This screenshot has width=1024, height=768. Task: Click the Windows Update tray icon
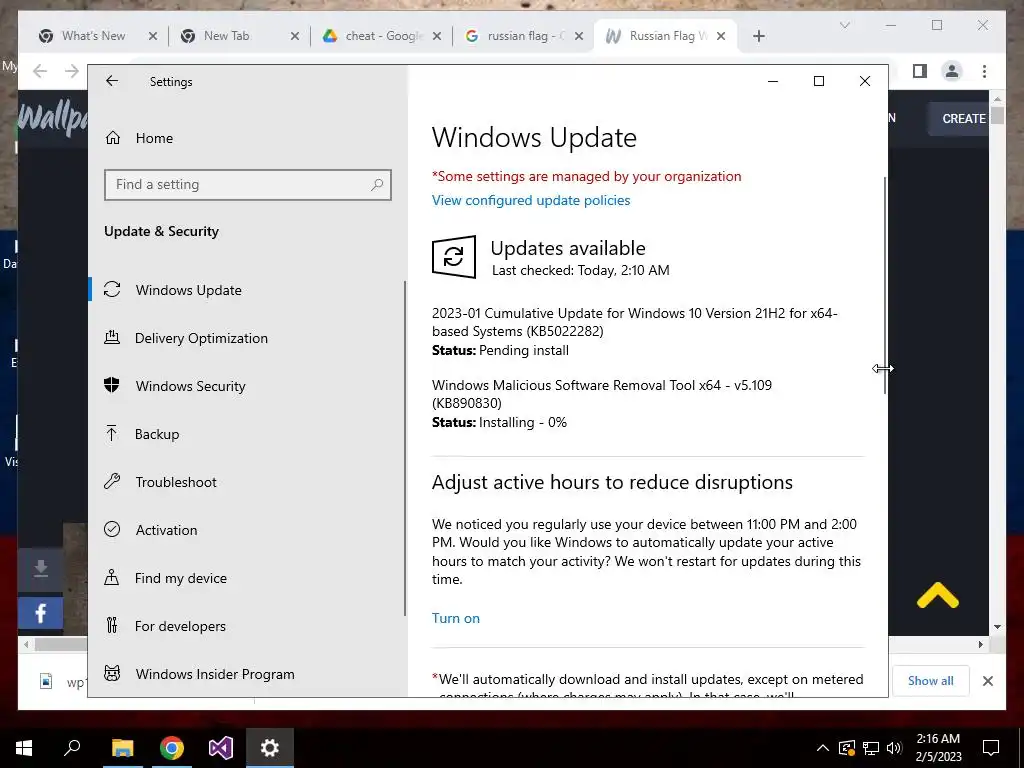pyautogui.click(x=847, y=748)
